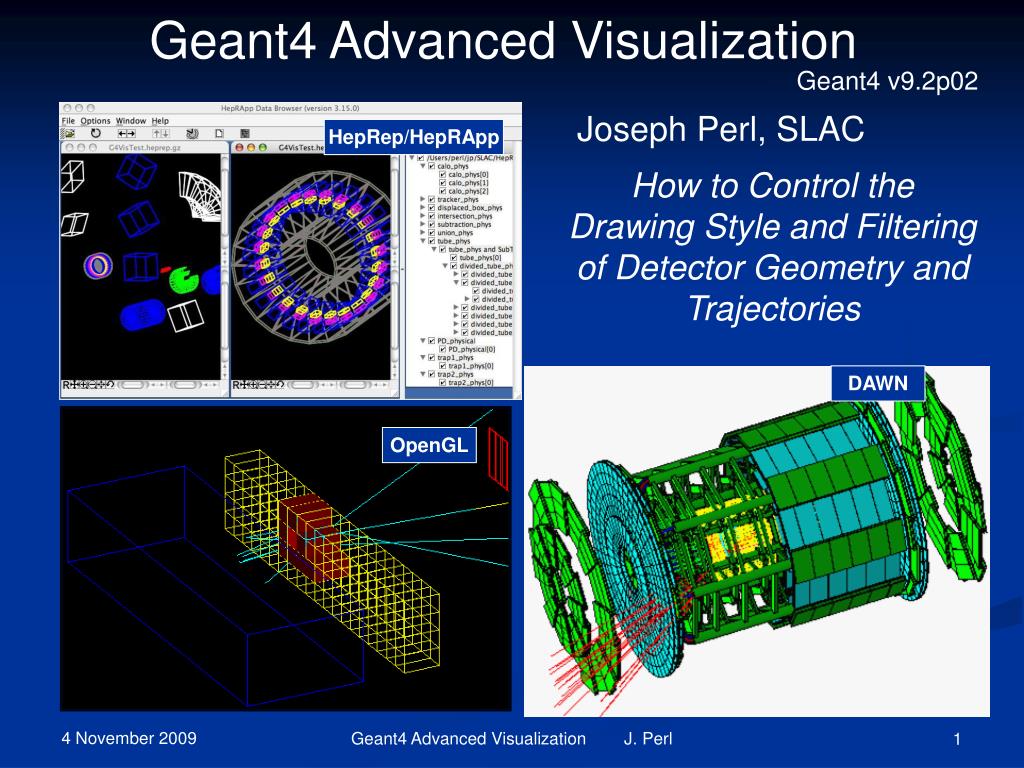Collapse the trap2_phys node

(423, 375)
